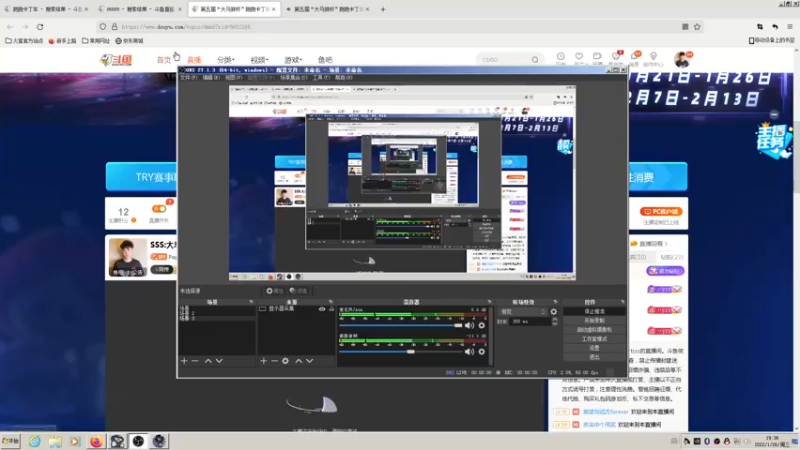Image resolution: width=800 pixels, height=450 pixels.
Task: Open the 游戏 games dropdown in Douyu nav
Action: pyautogui.click(x=293, y=60)
